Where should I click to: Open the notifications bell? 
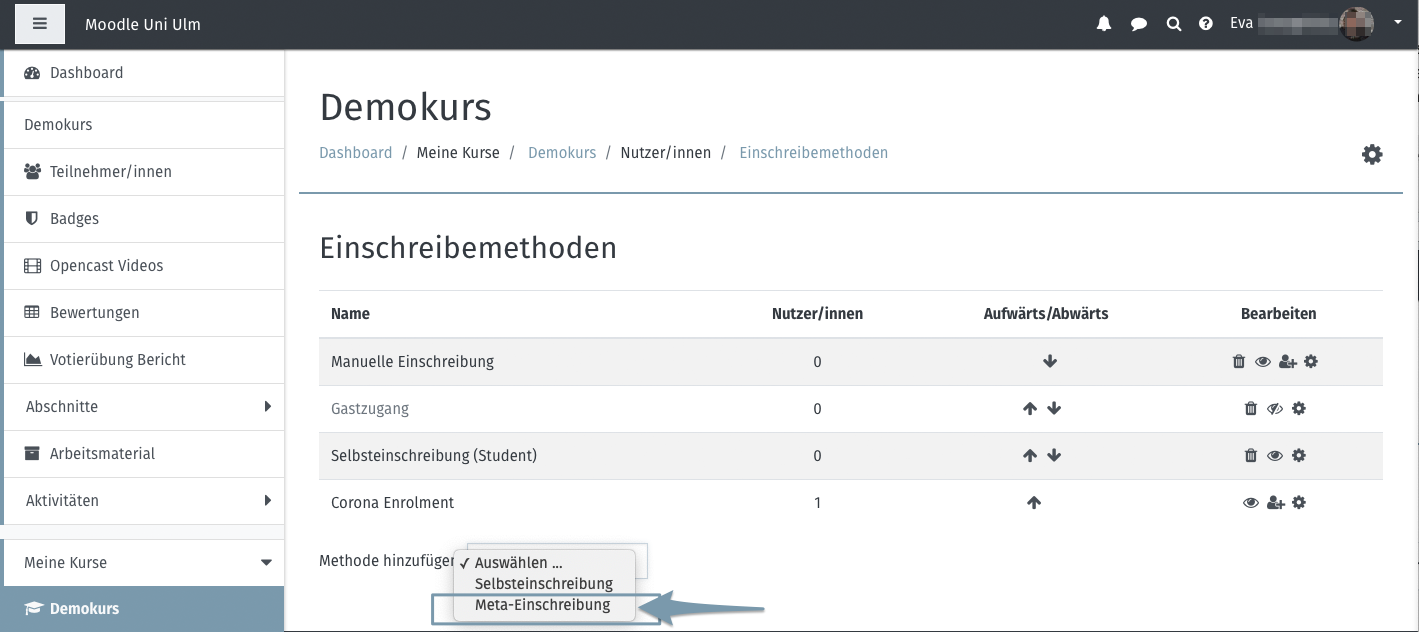1104,24
